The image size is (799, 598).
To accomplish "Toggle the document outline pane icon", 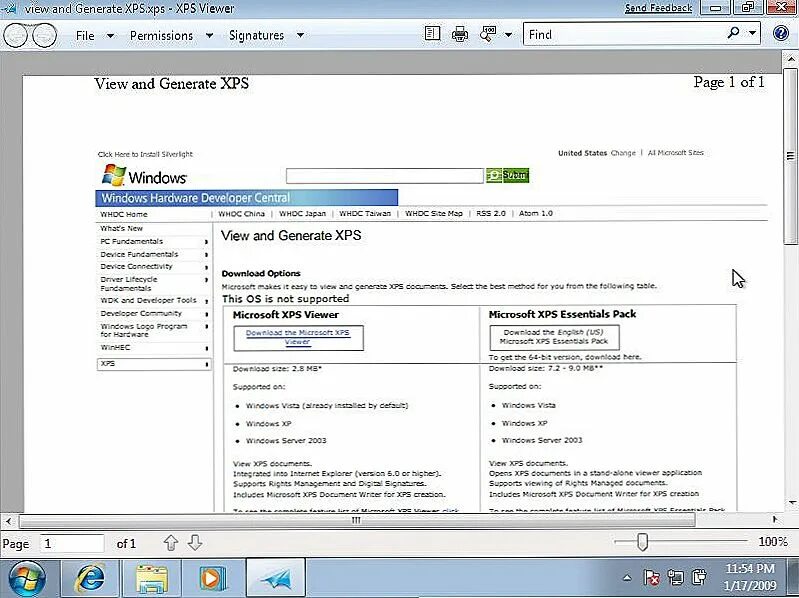I will [432, 34].
